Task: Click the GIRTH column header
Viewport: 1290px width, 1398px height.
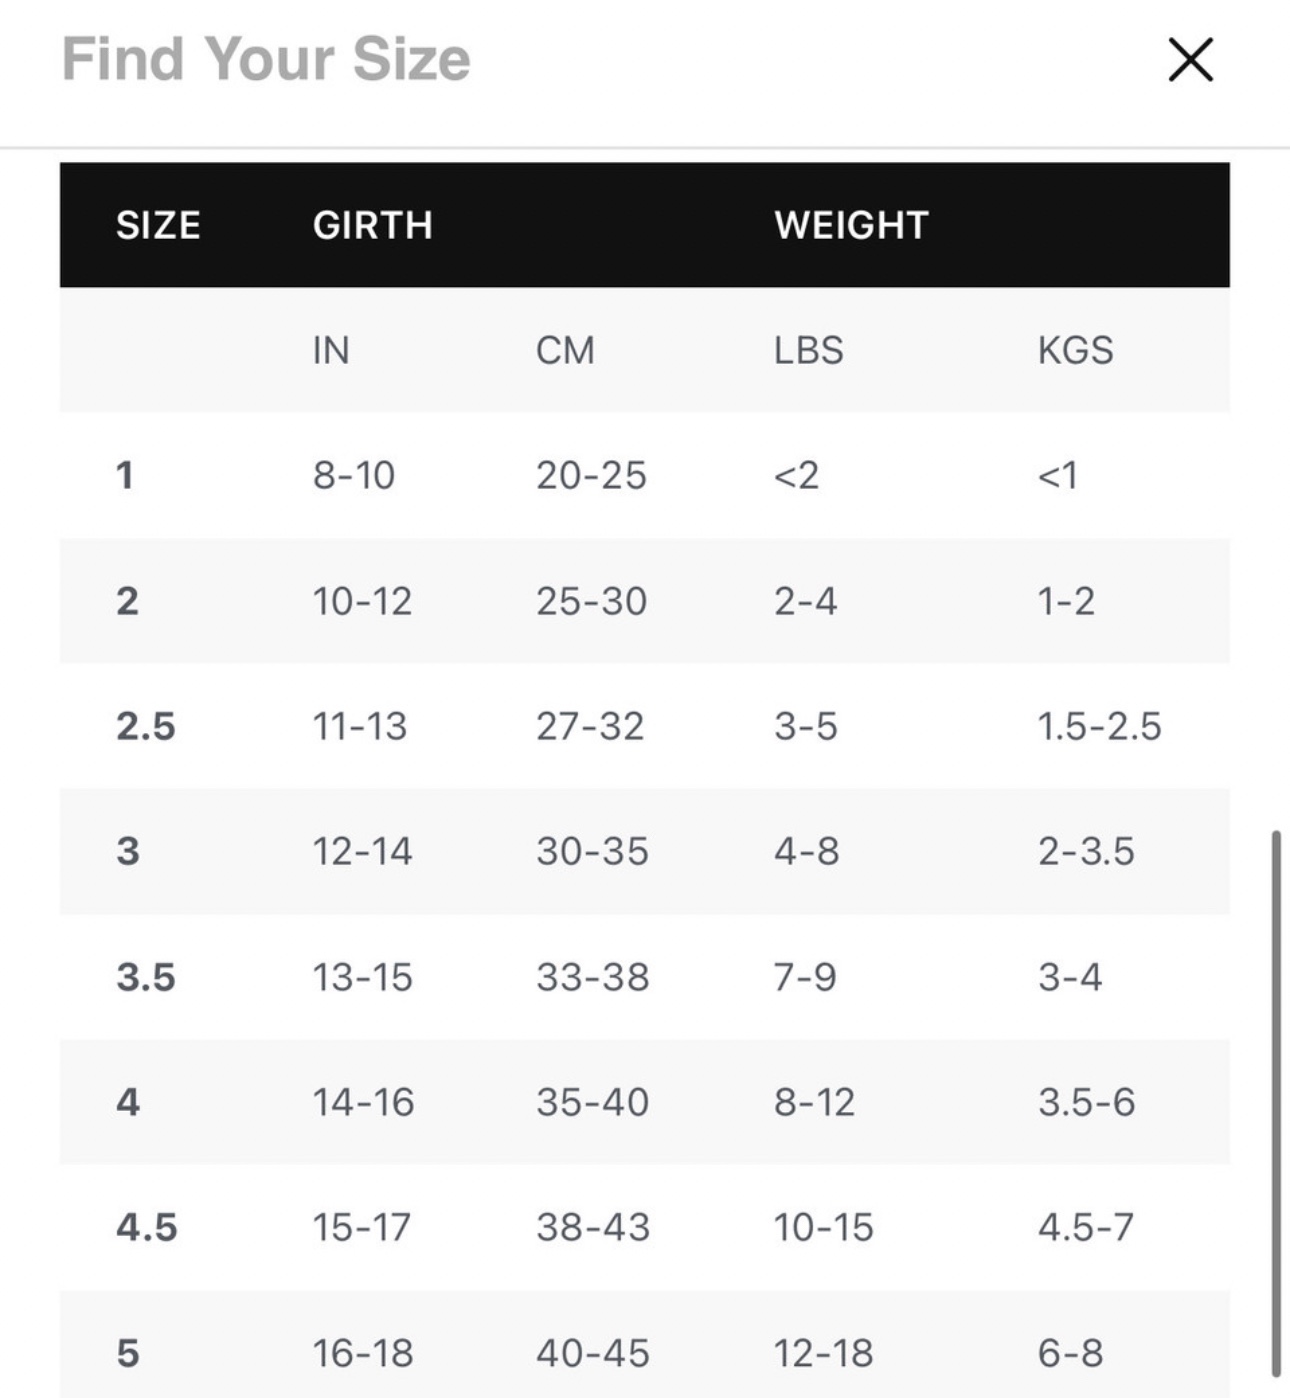Action: (x=373, y=225)
